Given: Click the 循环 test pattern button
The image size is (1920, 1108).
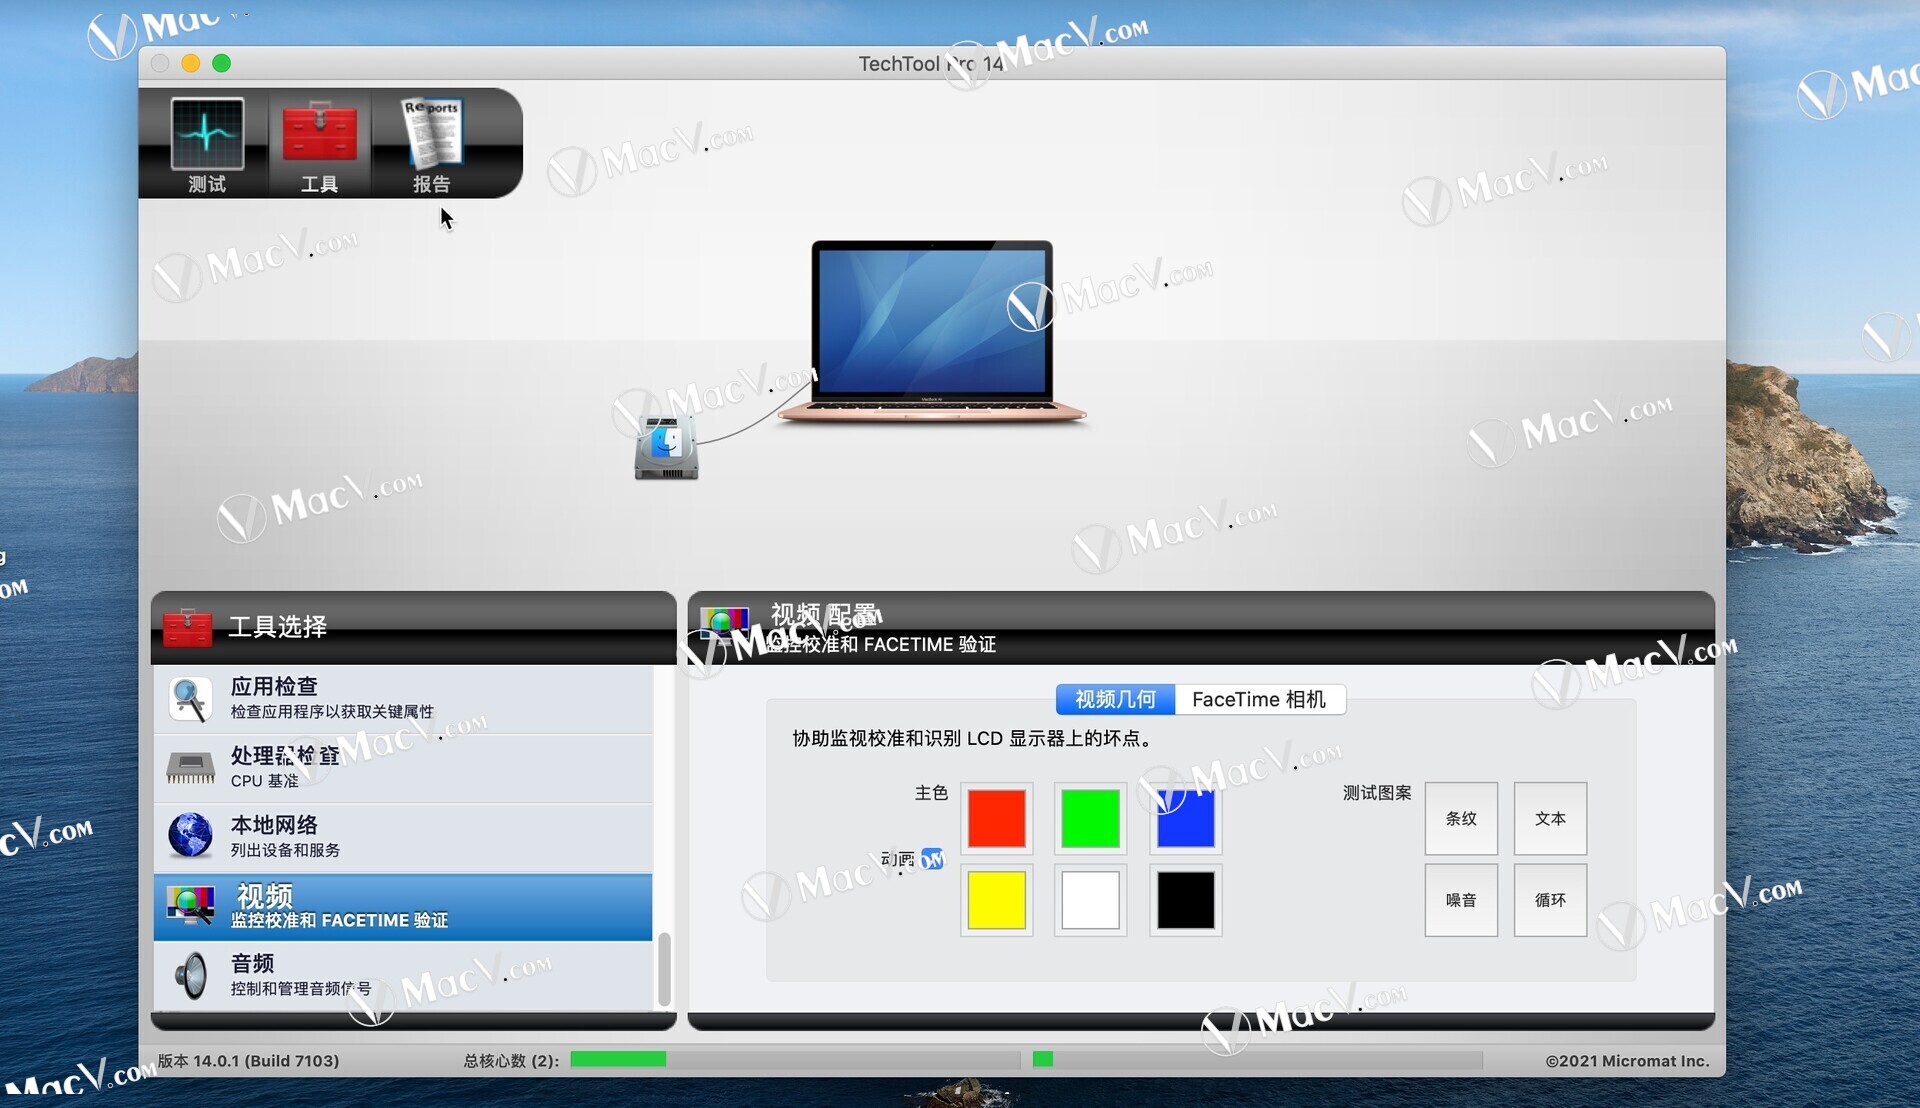Looking at the screenshot, I should click(1550, 900).
